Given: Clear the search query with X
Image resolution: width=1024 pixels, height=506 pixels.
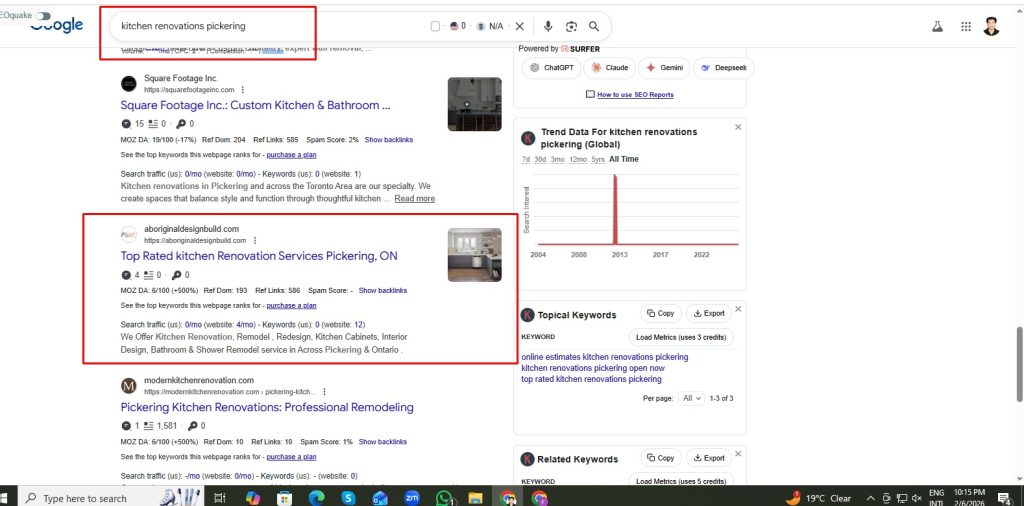Looking at the screenshot, I should pyautogui.click(x=520, y=26).
